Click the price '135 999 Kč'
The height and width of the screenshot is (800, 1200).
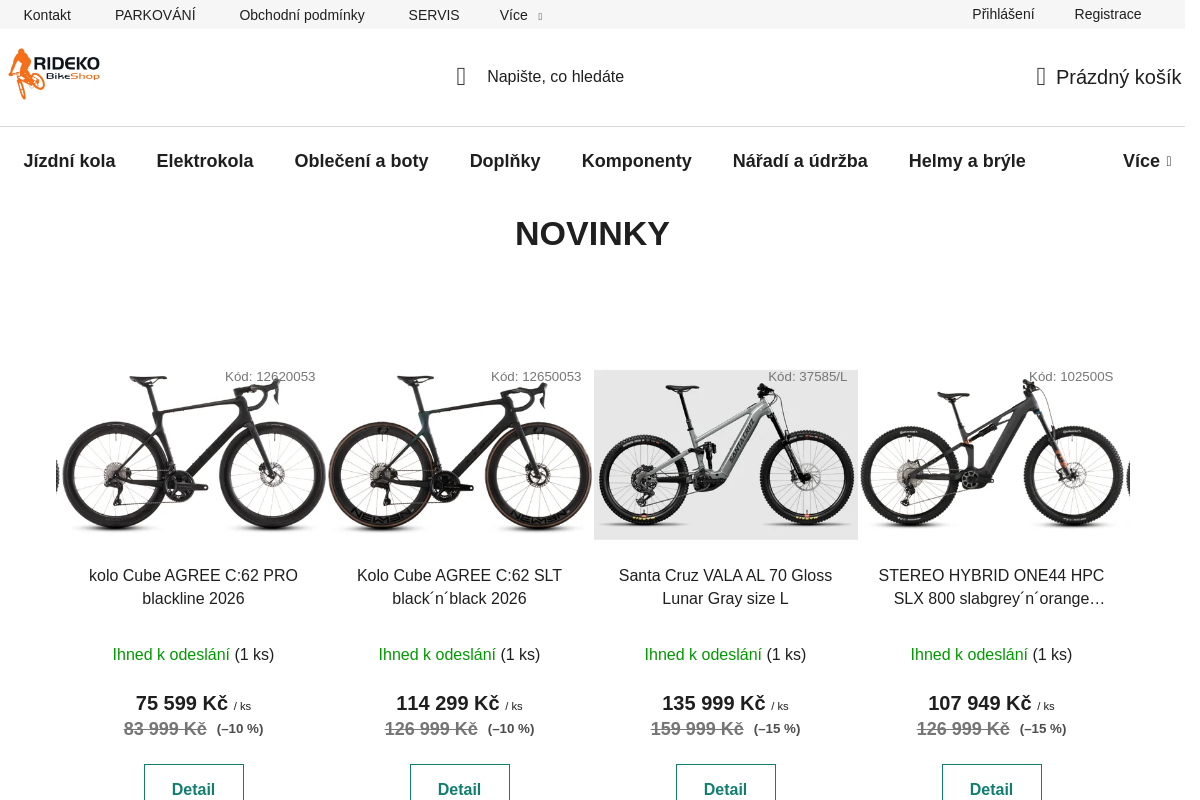[713, 703]
